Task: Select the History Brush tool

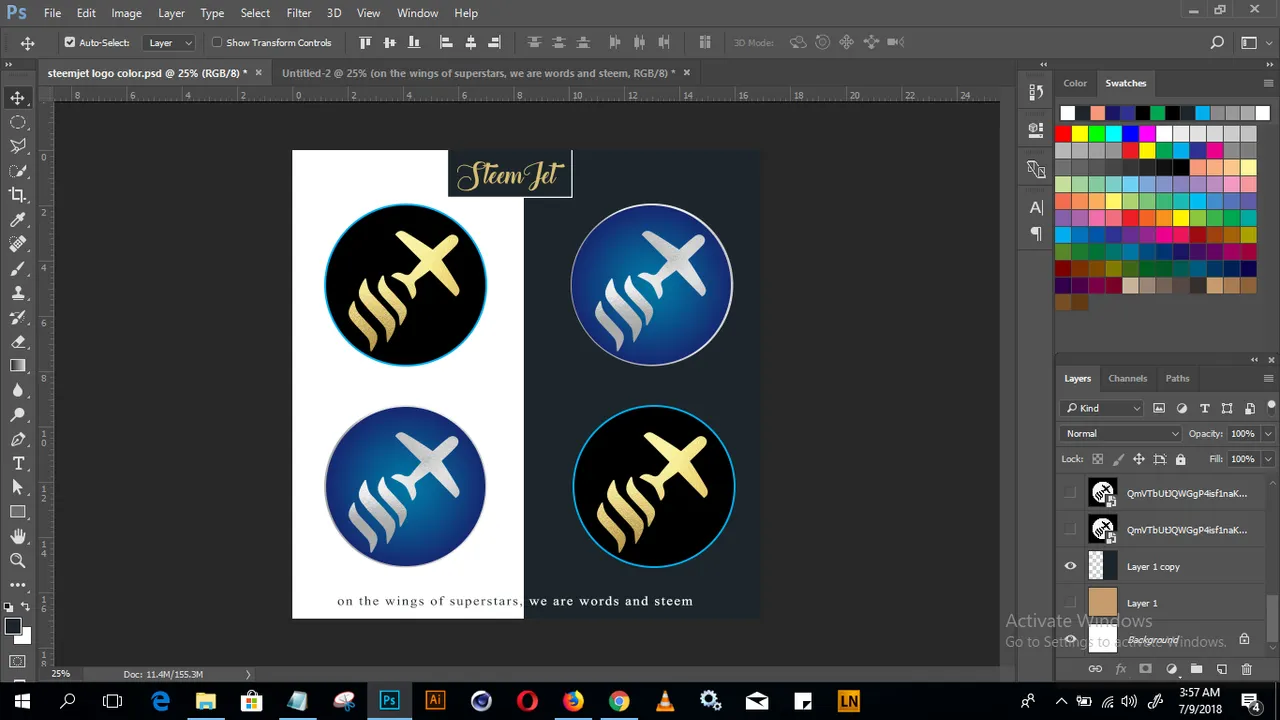Action: [x=18, y=318]
